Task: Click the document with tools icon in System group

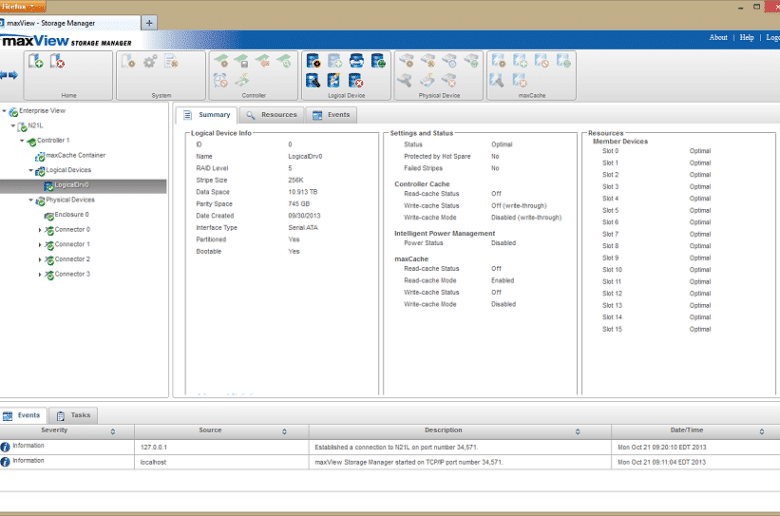Action: pos(171,61)
